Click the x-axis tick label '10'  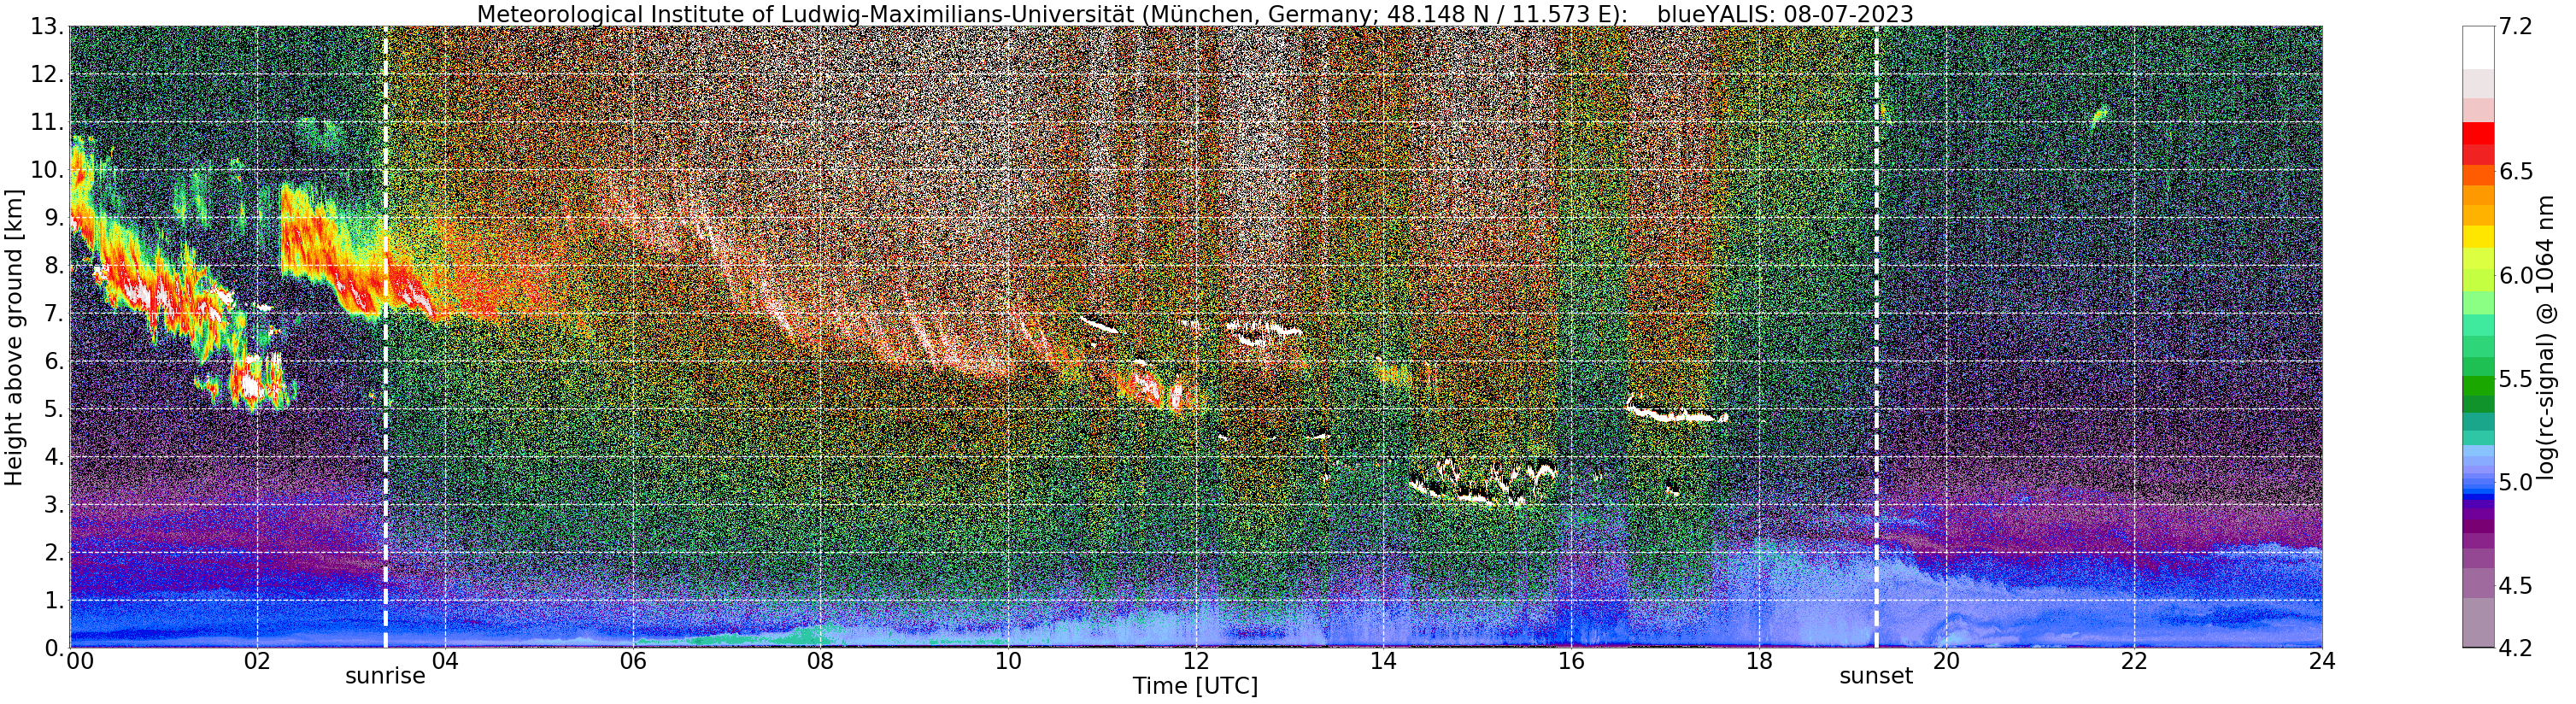(1008, 661)
